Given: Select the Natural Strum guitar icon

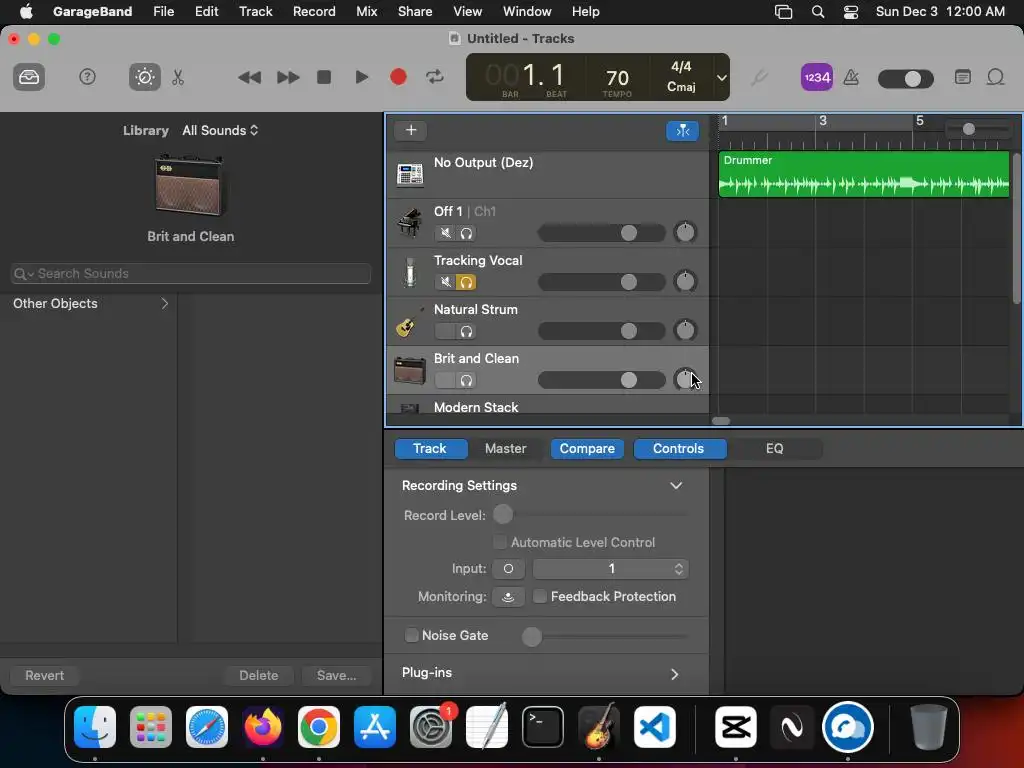Looking at the screenshot, I should (x=409, y=321).
